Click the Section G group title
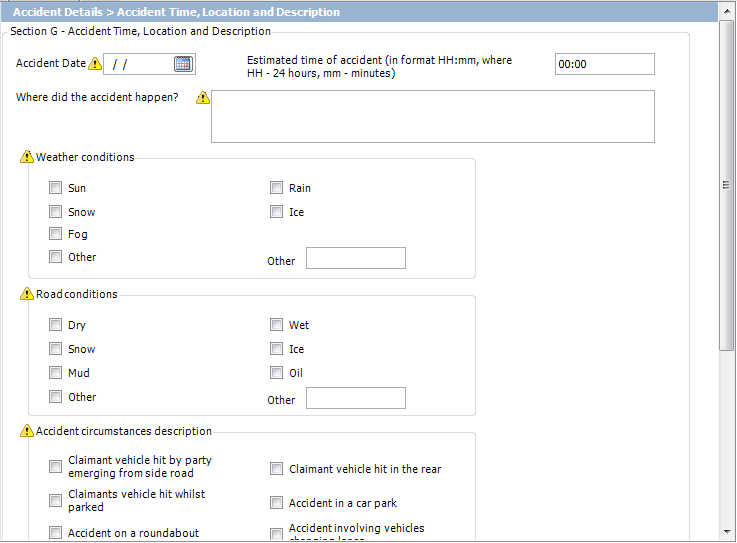 [141, 31]
